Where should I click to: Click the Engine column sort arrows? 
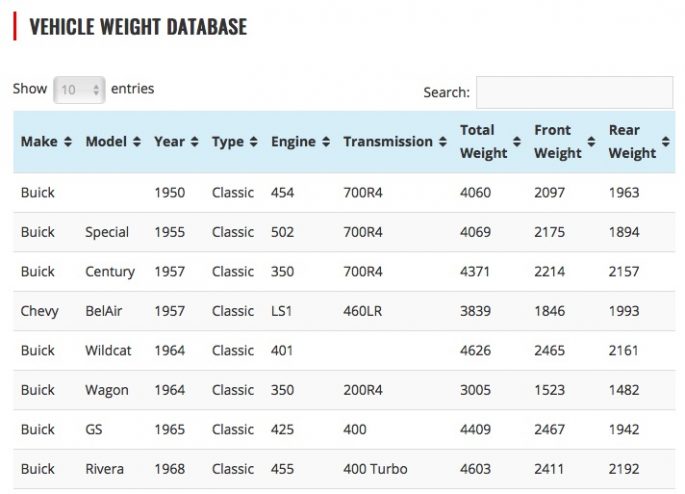click(326, 142)
